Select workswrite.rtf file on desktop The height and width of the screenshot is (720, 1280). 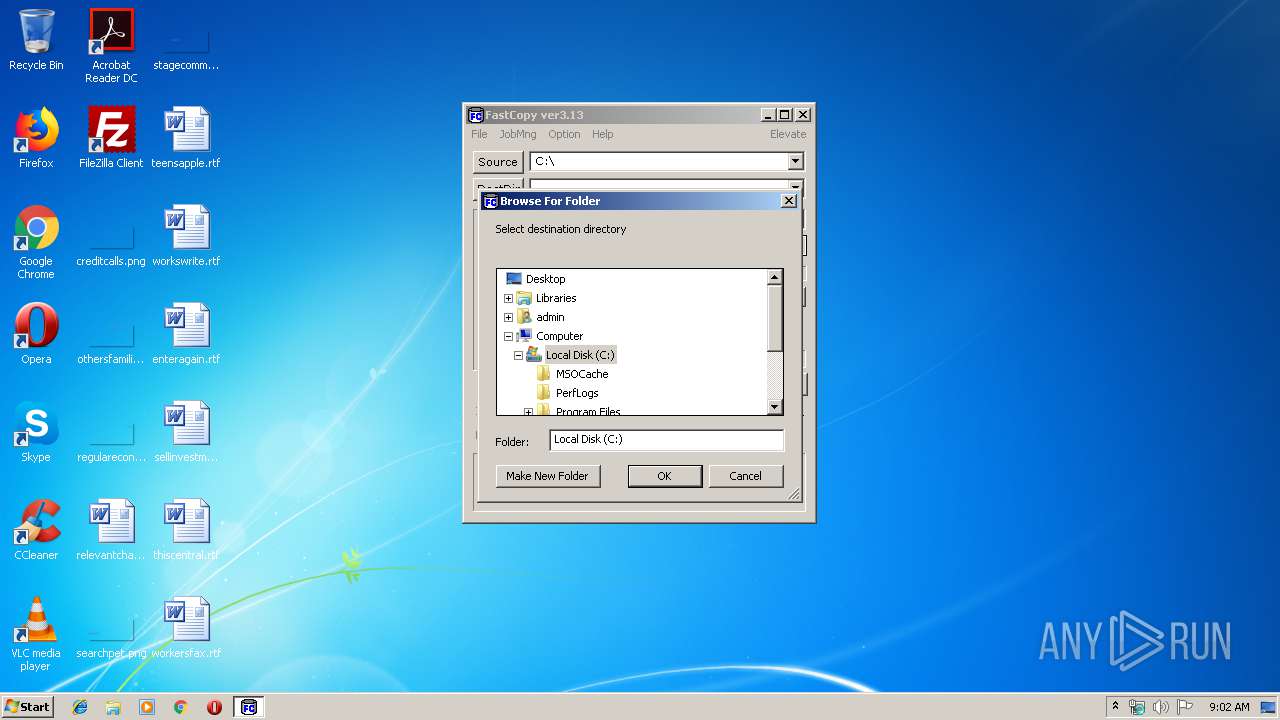186,236
